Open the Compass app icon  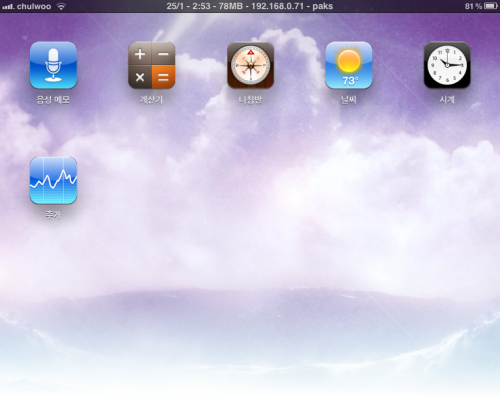click(250, 65)
